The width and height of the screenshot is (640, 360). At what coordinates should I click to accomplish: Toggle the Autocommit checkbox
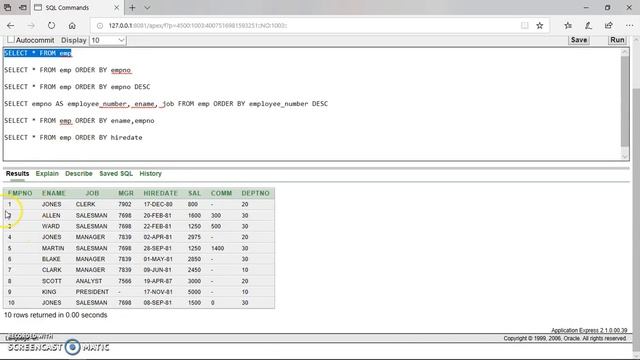click(11, 40)
